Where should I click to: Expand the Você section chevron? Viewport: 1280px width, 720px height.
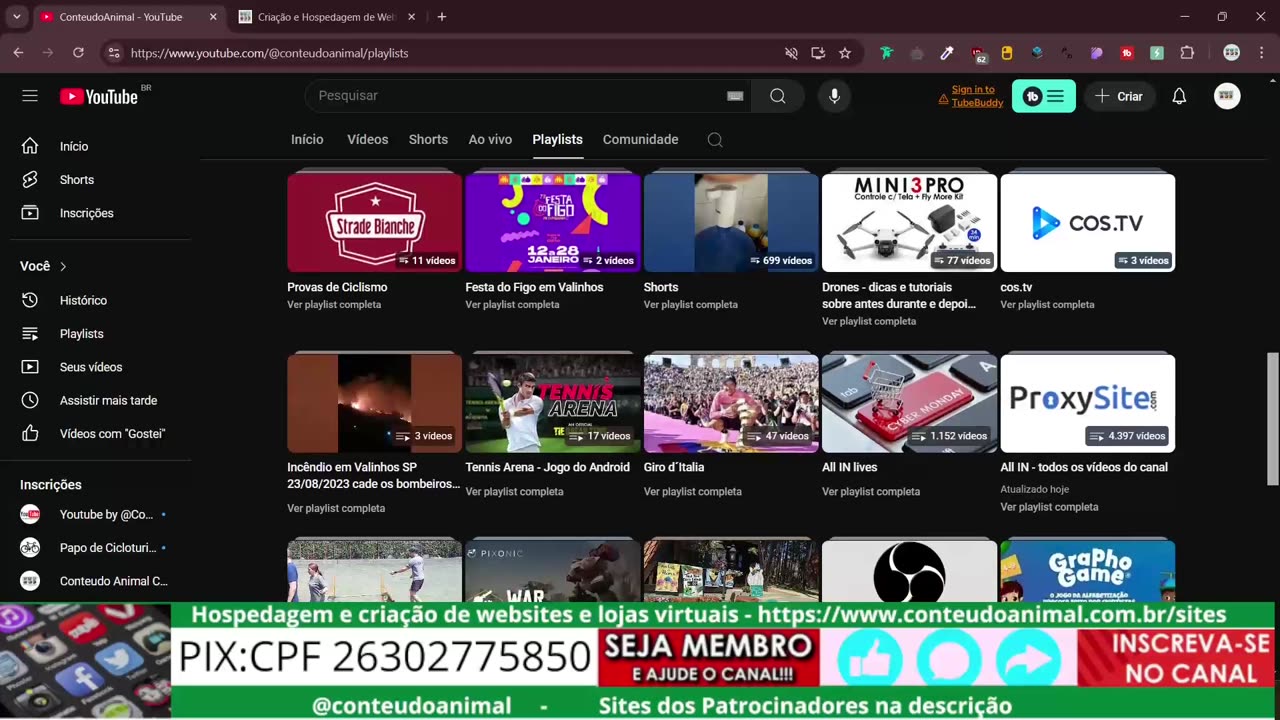[x=63, y=266]
